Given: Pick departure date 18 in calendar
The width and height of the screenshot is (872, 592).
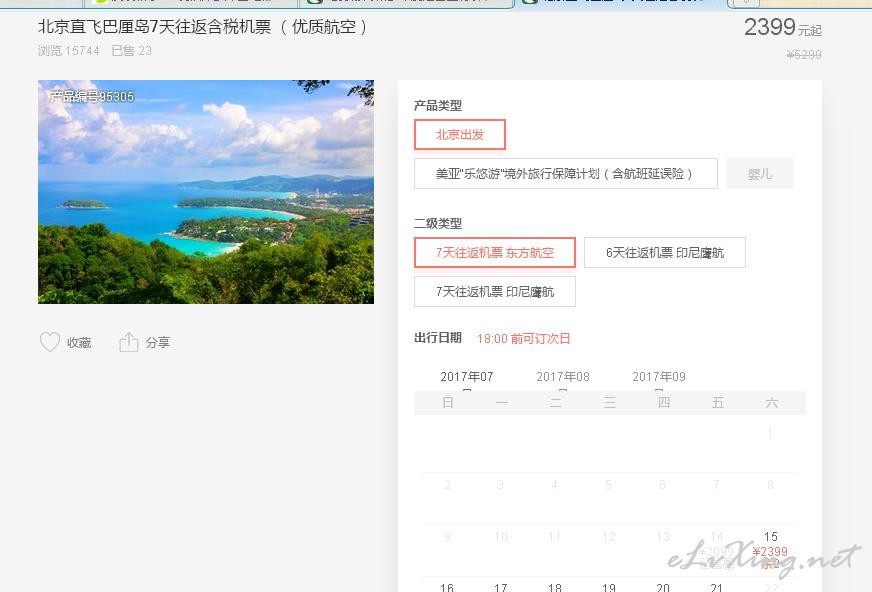Looking at the screenshot, I should [554, 586].
